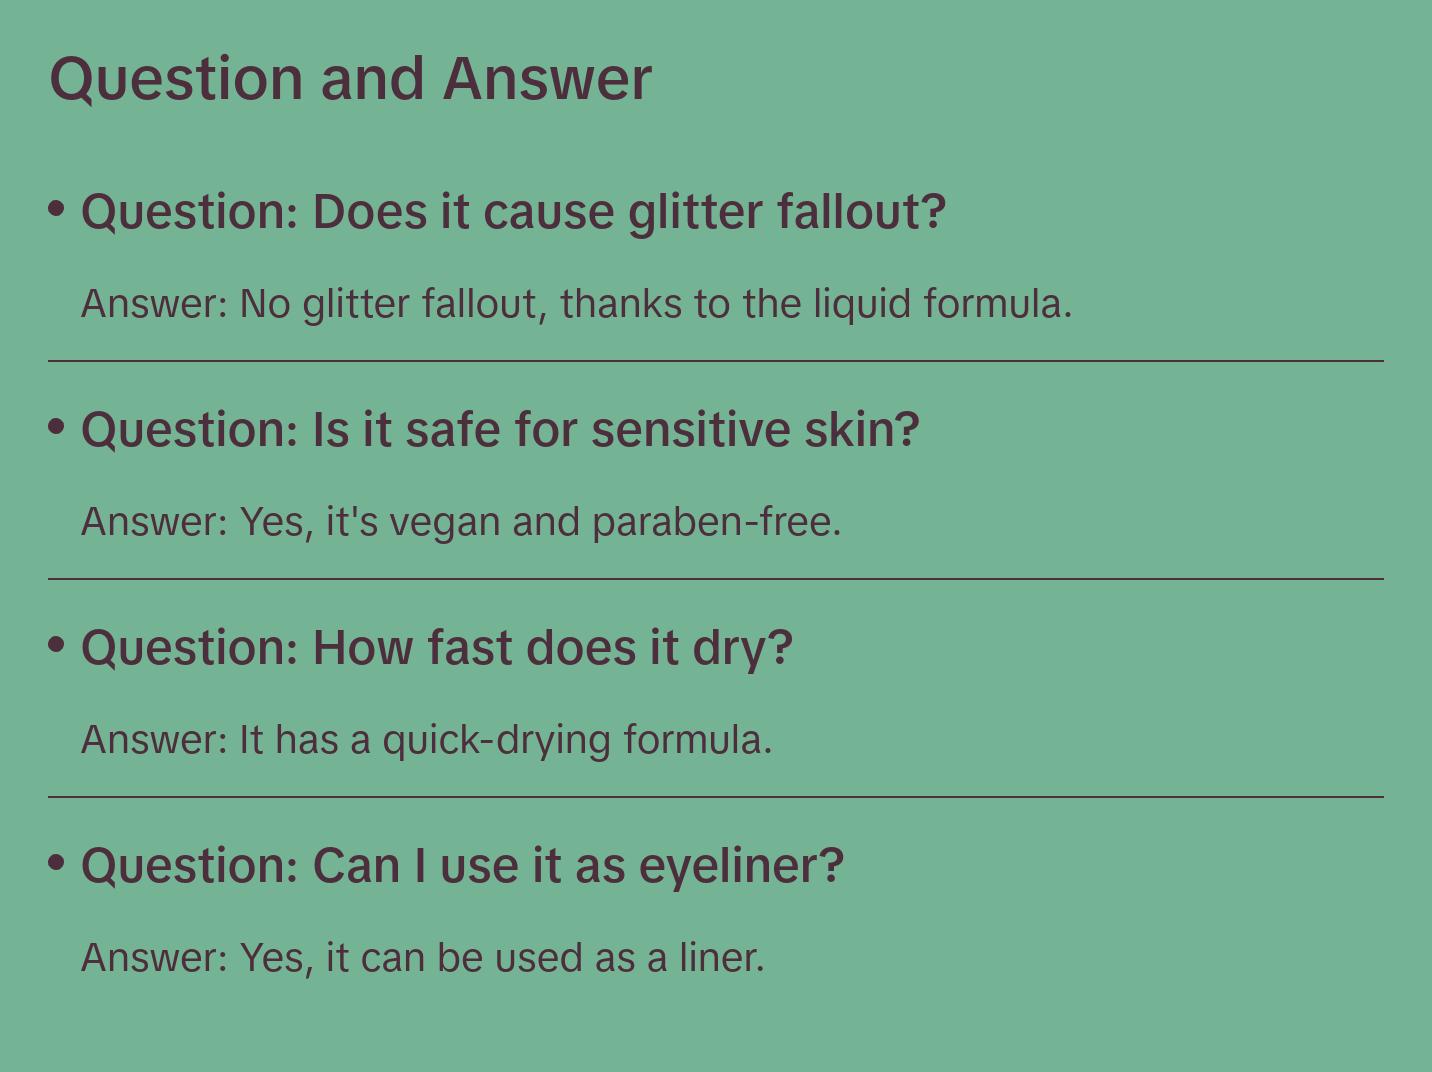Select the sensitive skin question
Viewport: 1432px width, 1072px height.
click(x=500, y=430)
